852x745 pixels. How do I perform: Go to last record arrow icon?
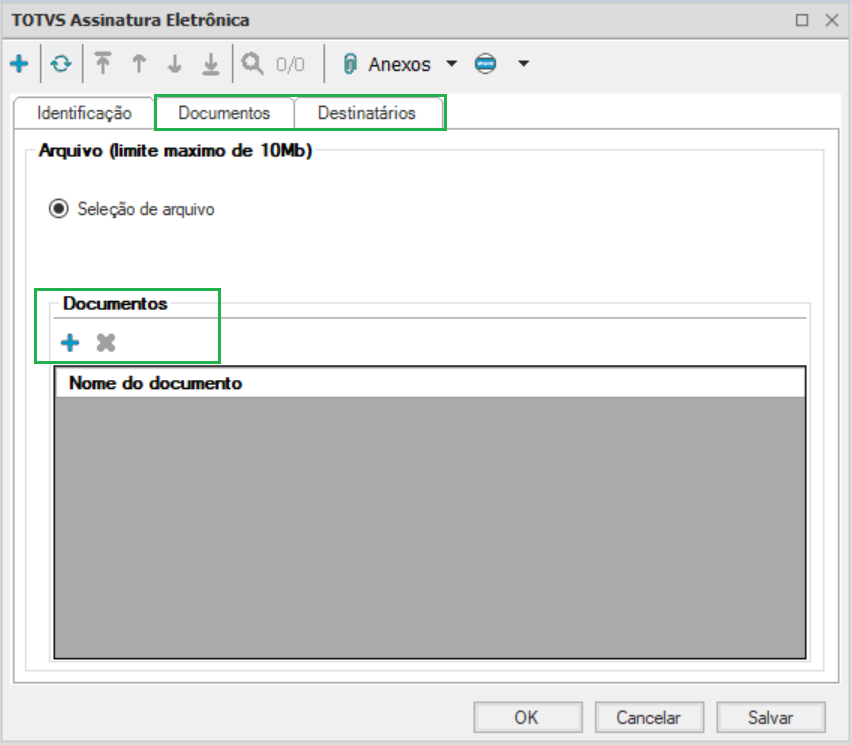[x=211, y=64]
